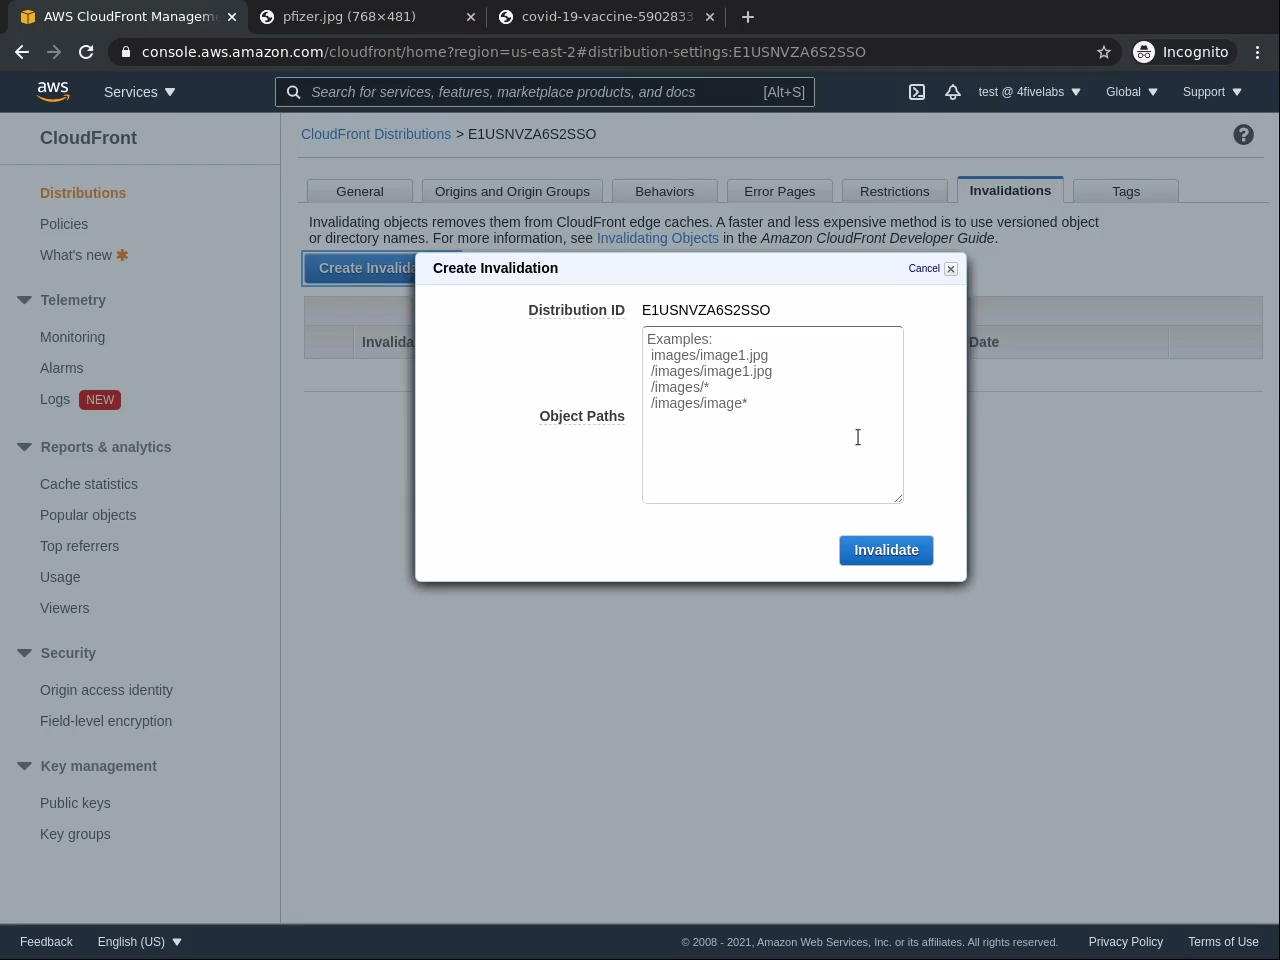Bookmark this page with the star icon
The height and width of the screenshot is (960, 1280).
[1104, 52]
